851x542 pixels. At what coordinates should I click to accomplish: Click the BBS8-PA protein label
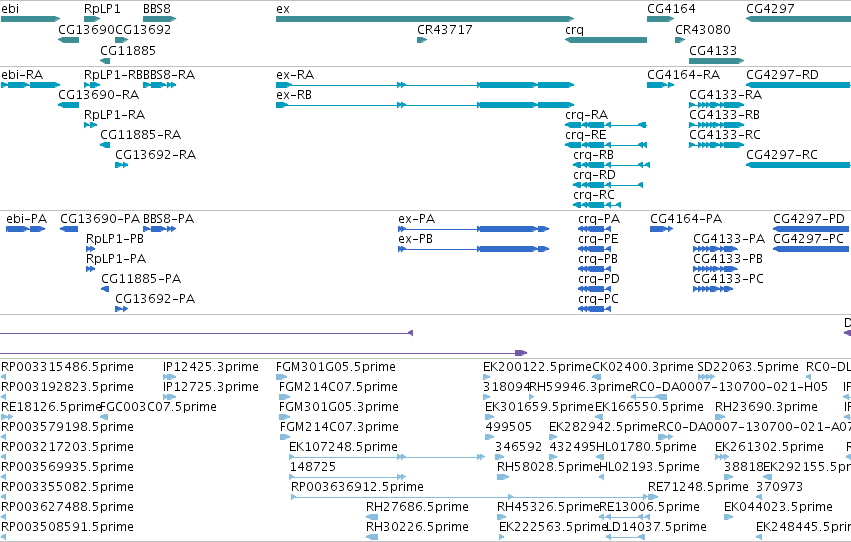click(x=169, y=219)
